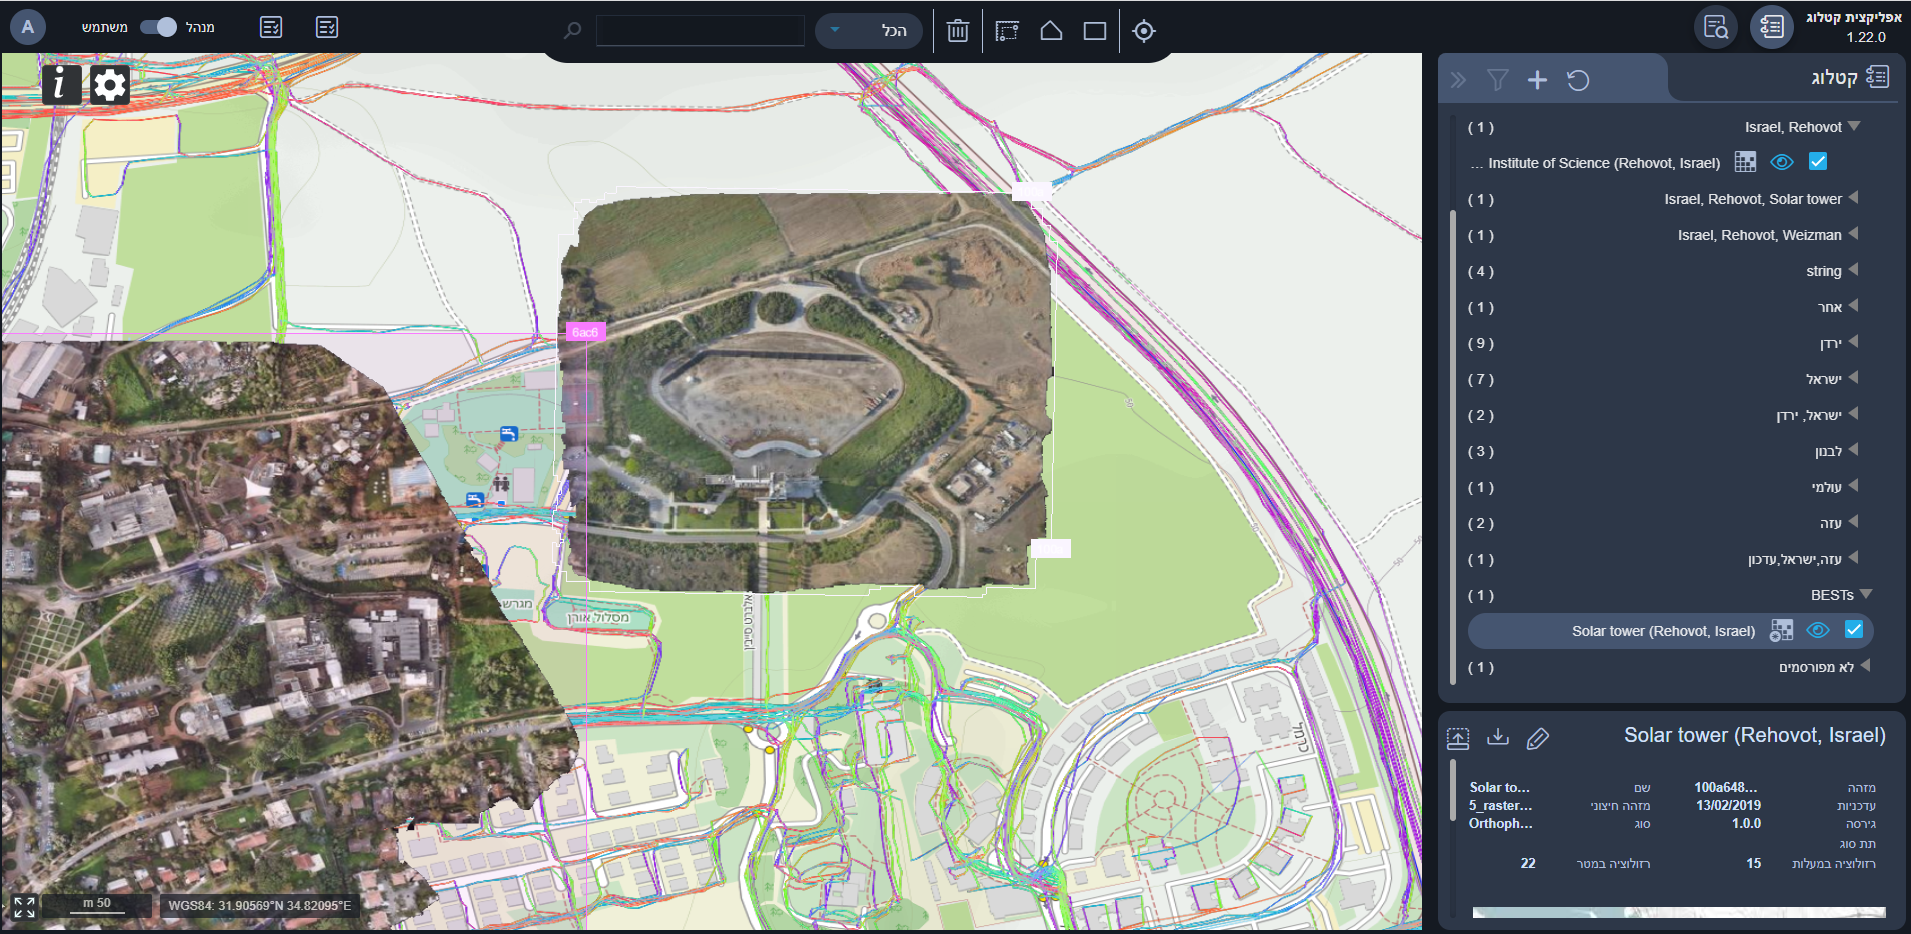Viewport: 1911px width, 934px height.
Task: Open the delete/trash tool in top toolbar
Action: [958, 31]
